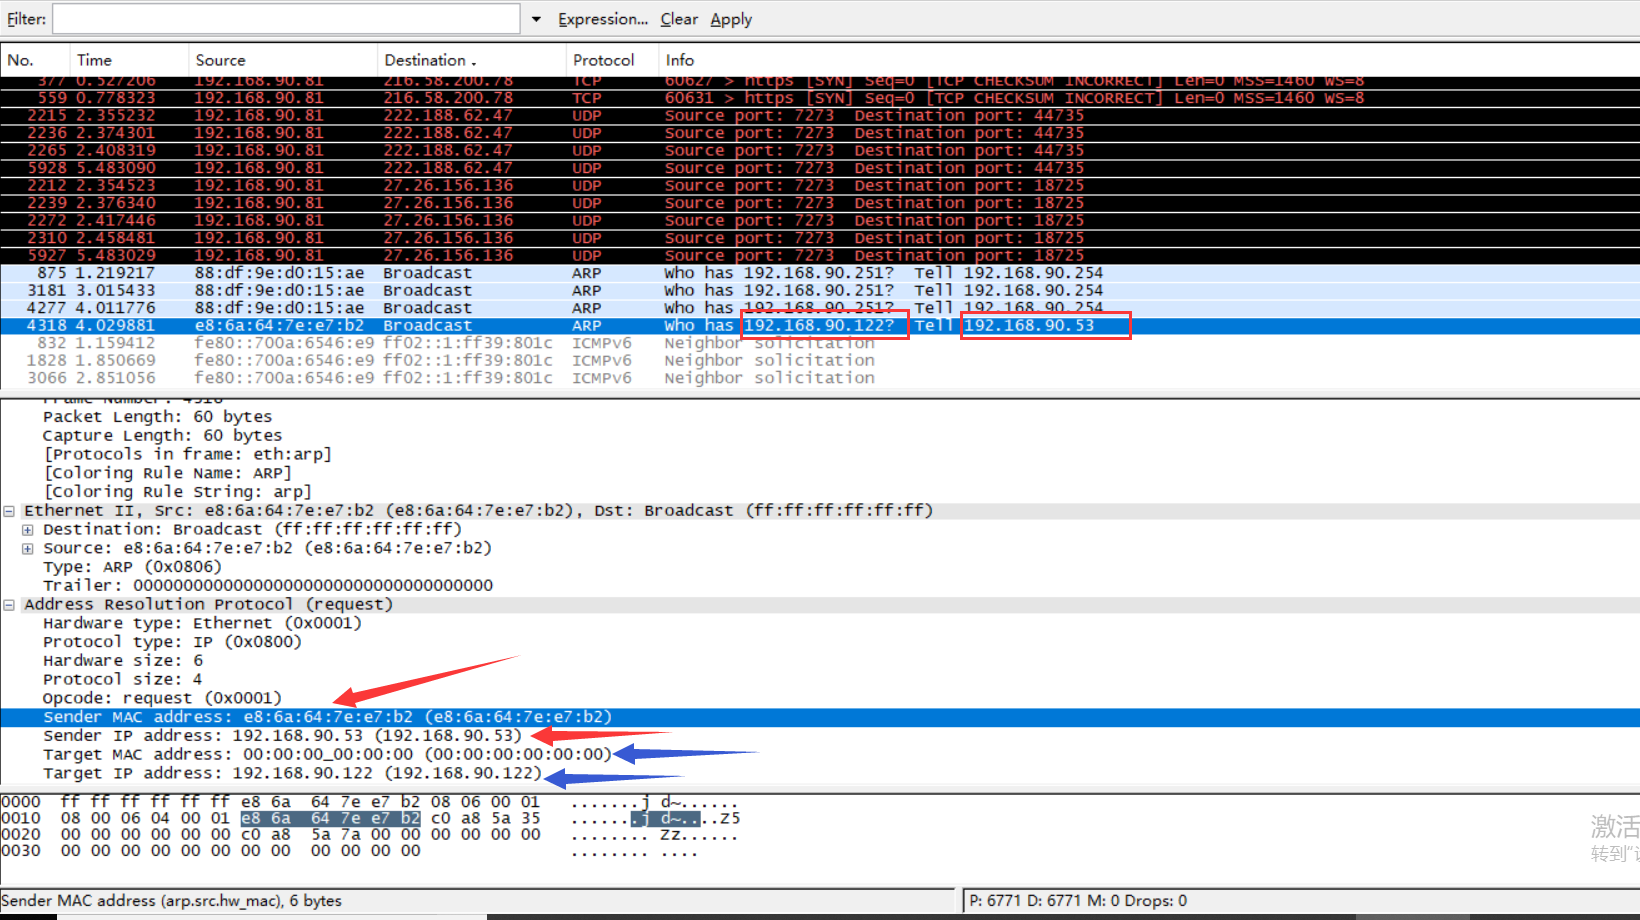Expand the Source: e8:6a:64:7e:e7:b2 node
The image size is (1640, 920).
pyautogui.click(x=28, y=549)
